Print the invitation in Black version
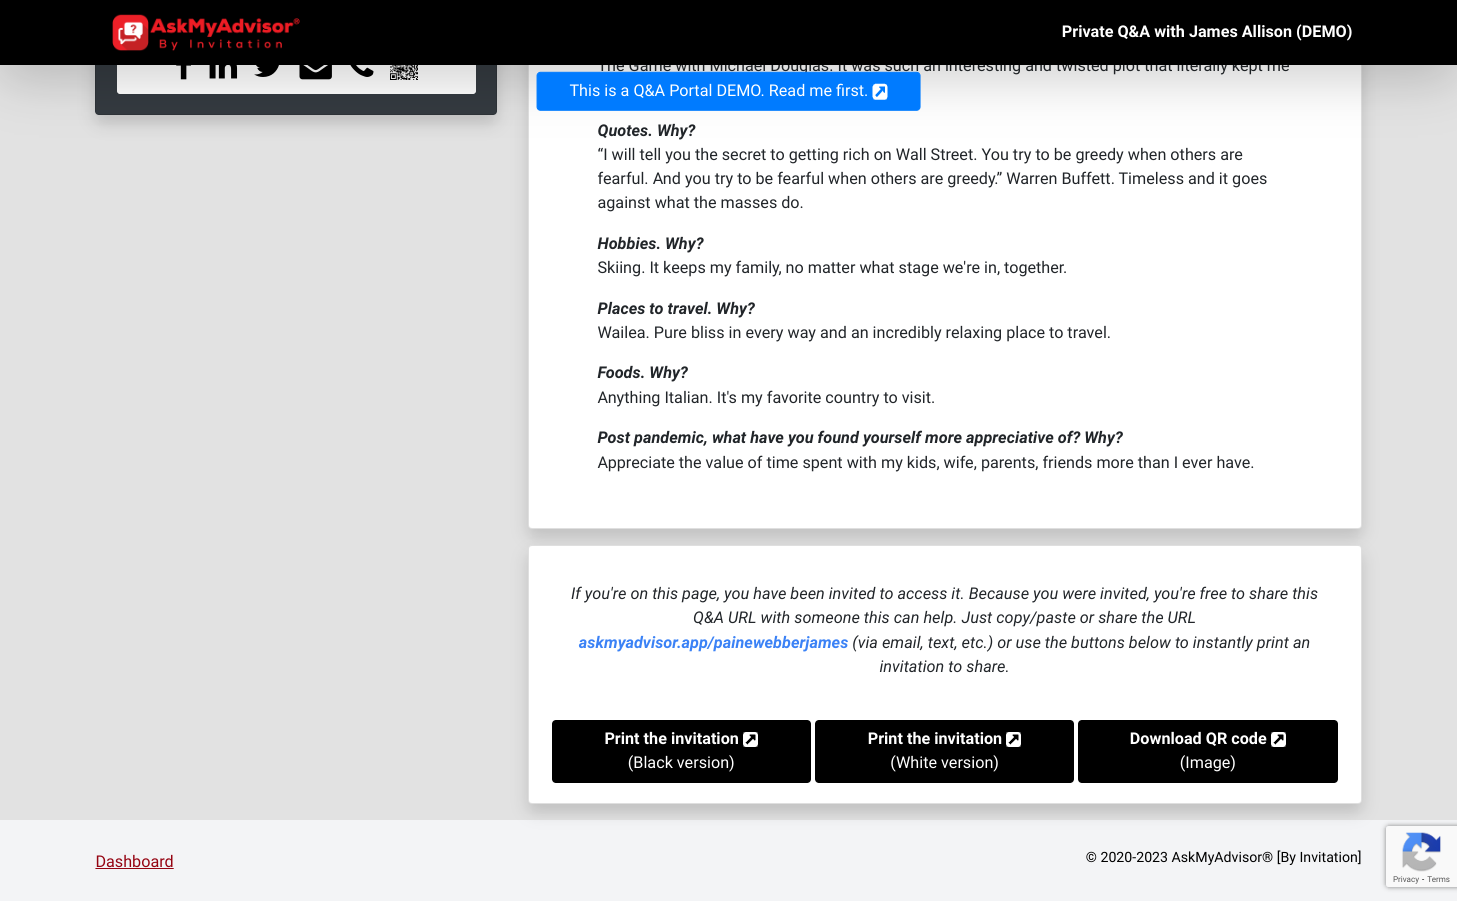 [x=681, y=751]
